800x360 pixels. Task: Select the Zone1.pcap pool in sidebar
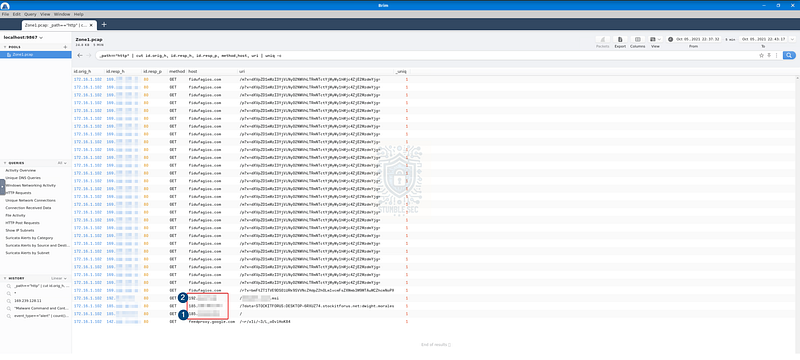click(36, 54)
